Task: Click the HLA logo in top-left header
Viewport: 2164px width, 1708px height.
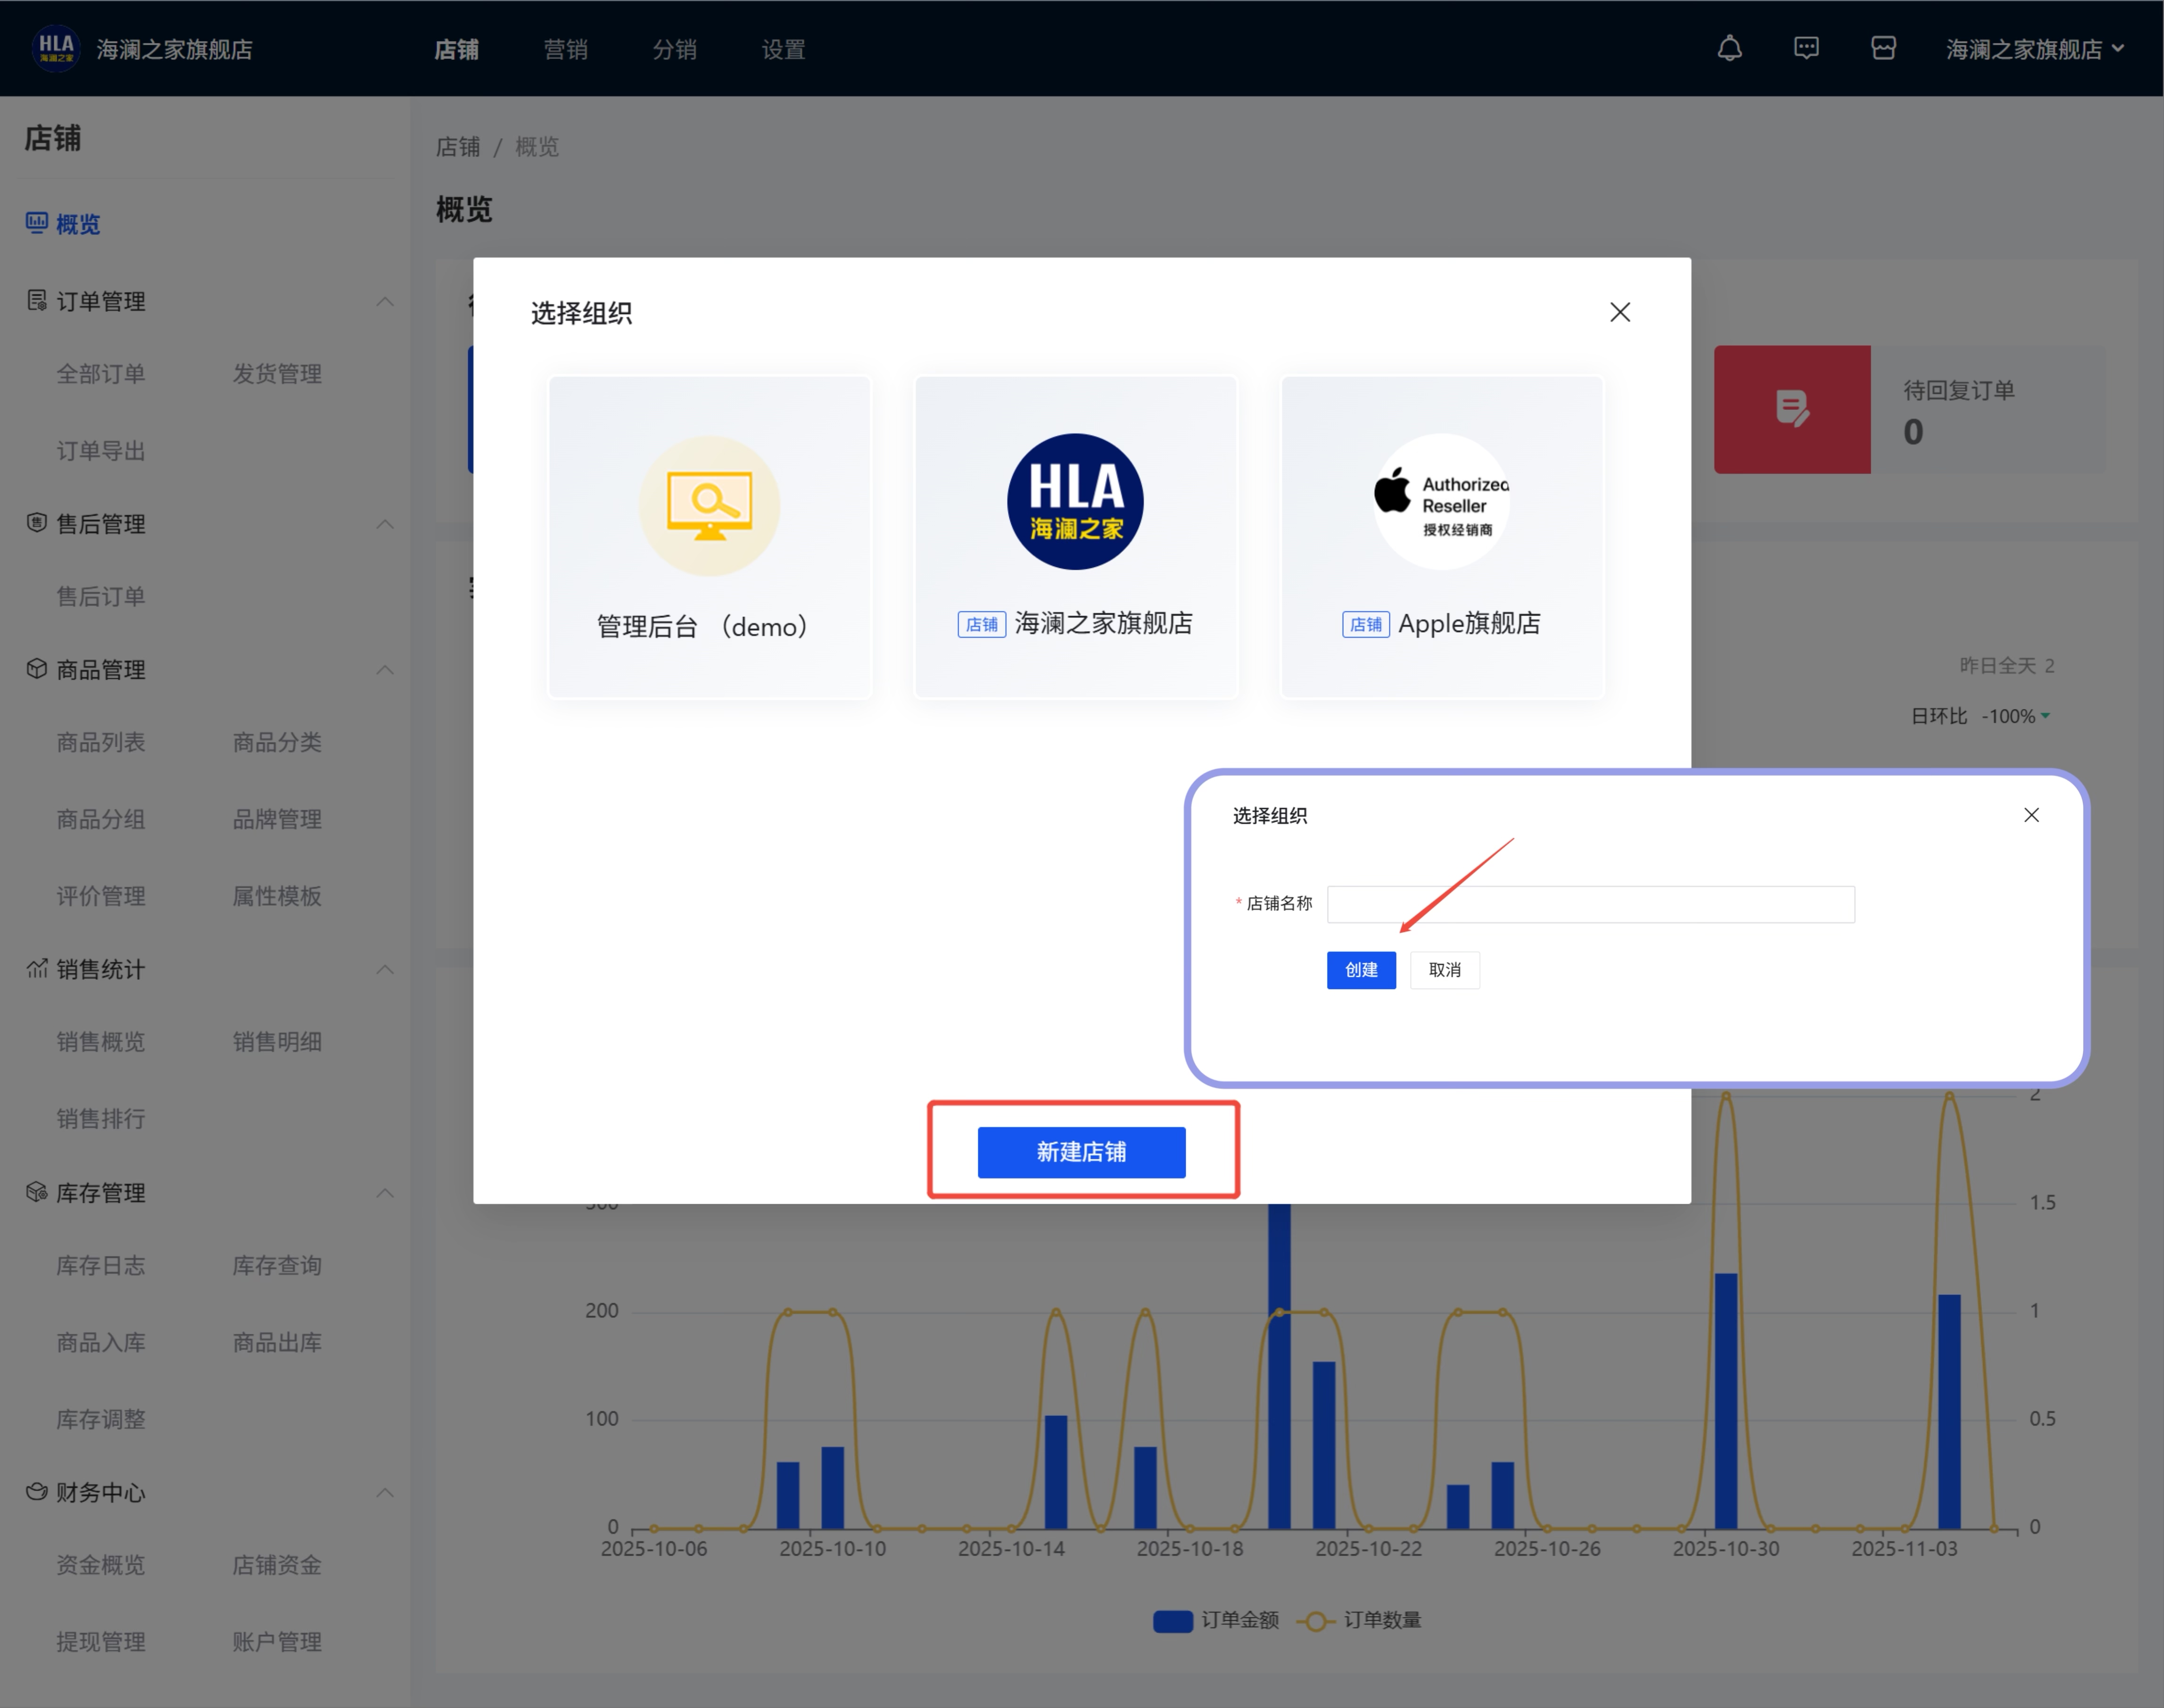Action: tap(55, 48)
